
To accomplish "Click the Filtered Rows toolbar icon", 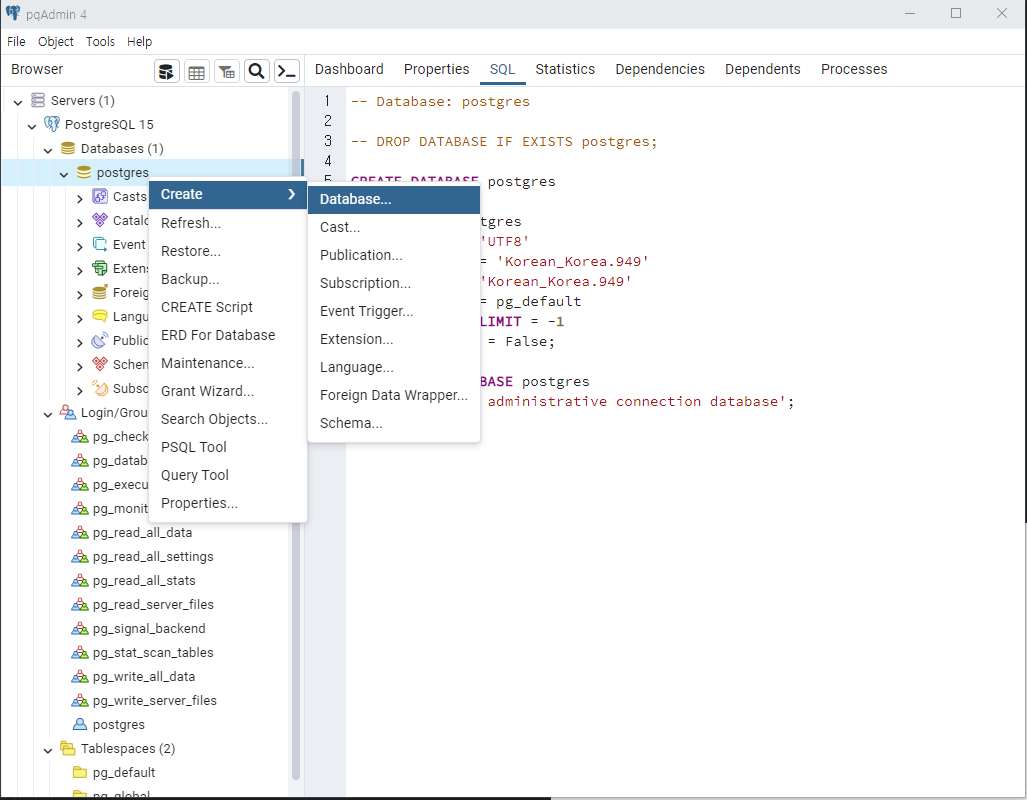I will 227,71.
